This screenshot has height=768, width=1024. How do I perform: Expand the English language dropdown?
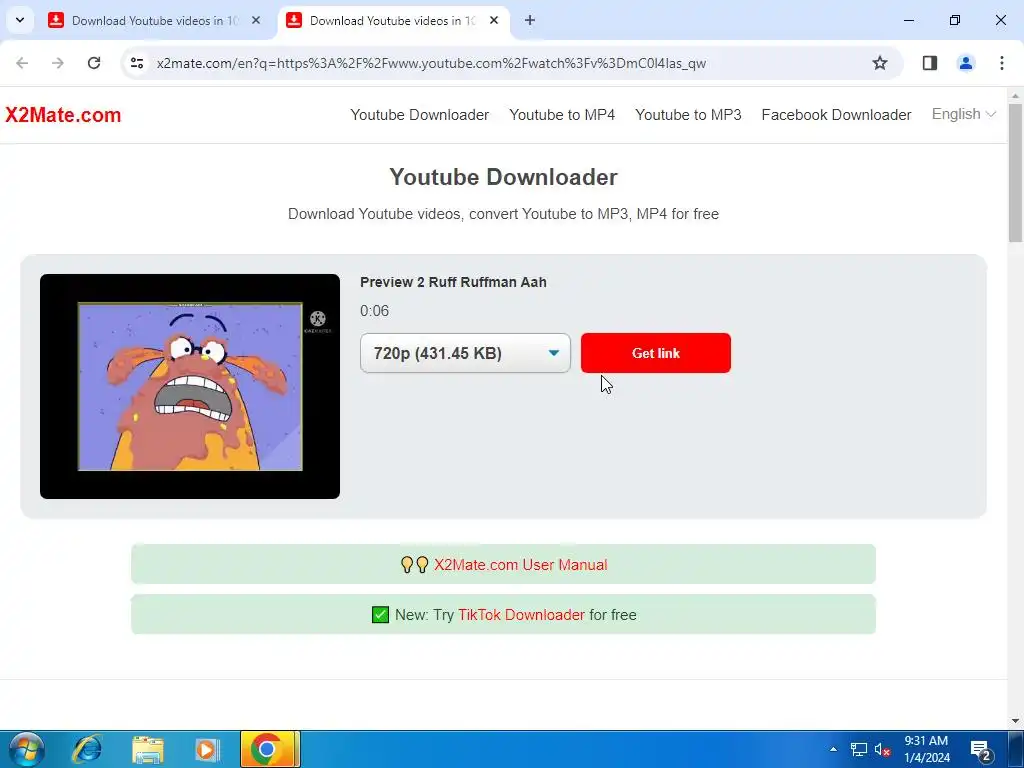963,114
